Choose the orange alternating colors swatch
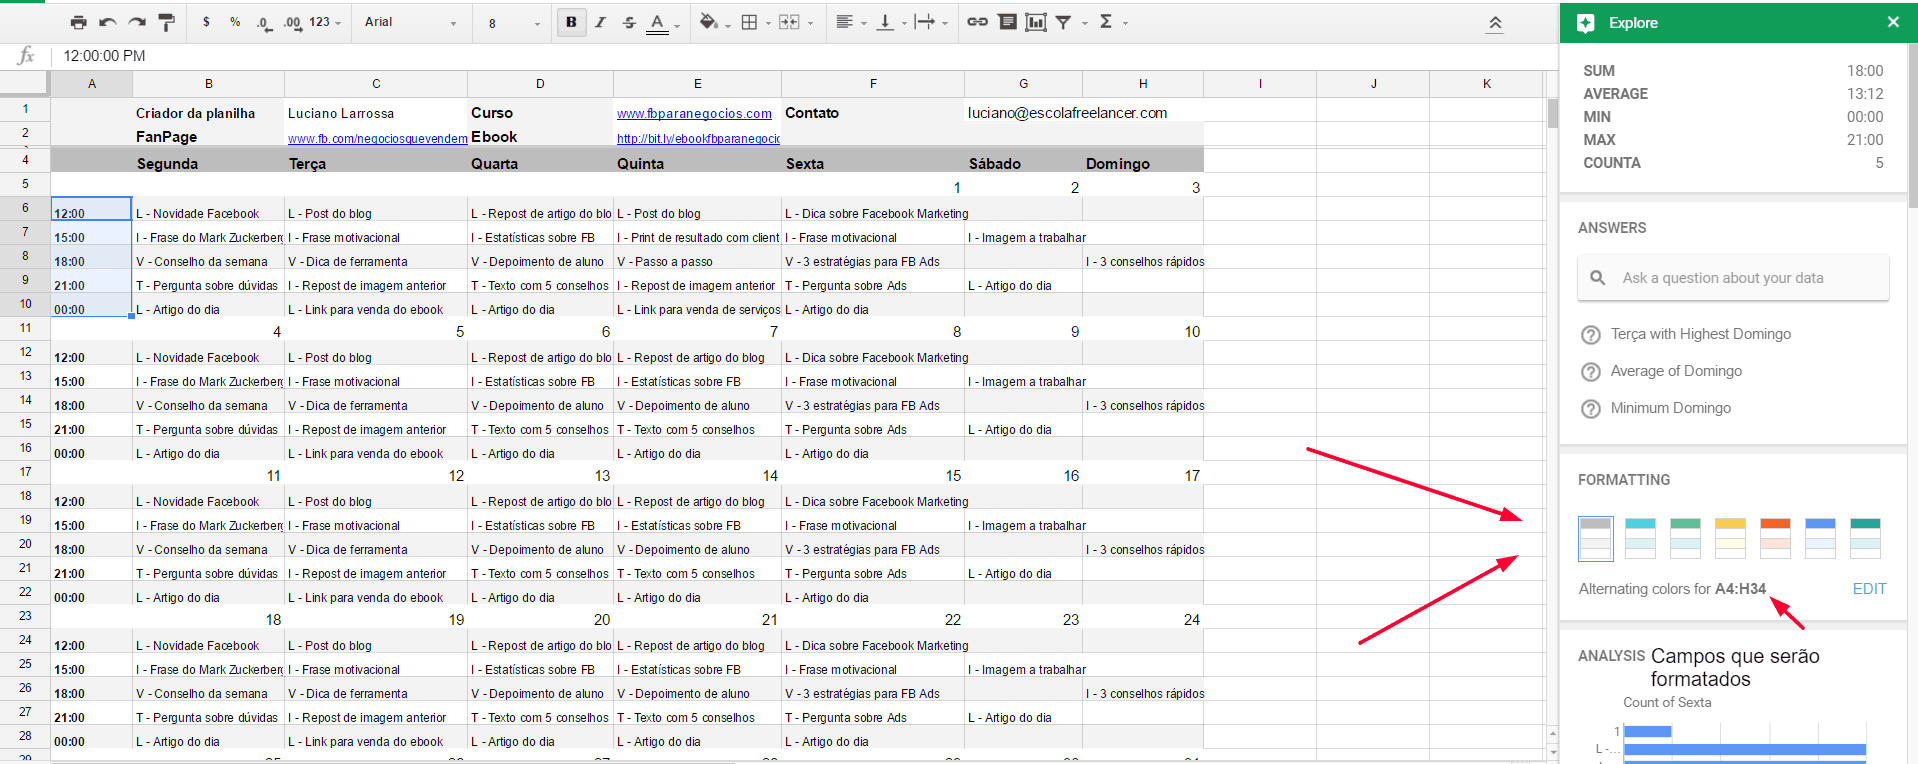The image size is (1918, 764). click(x=1775, y=538)
